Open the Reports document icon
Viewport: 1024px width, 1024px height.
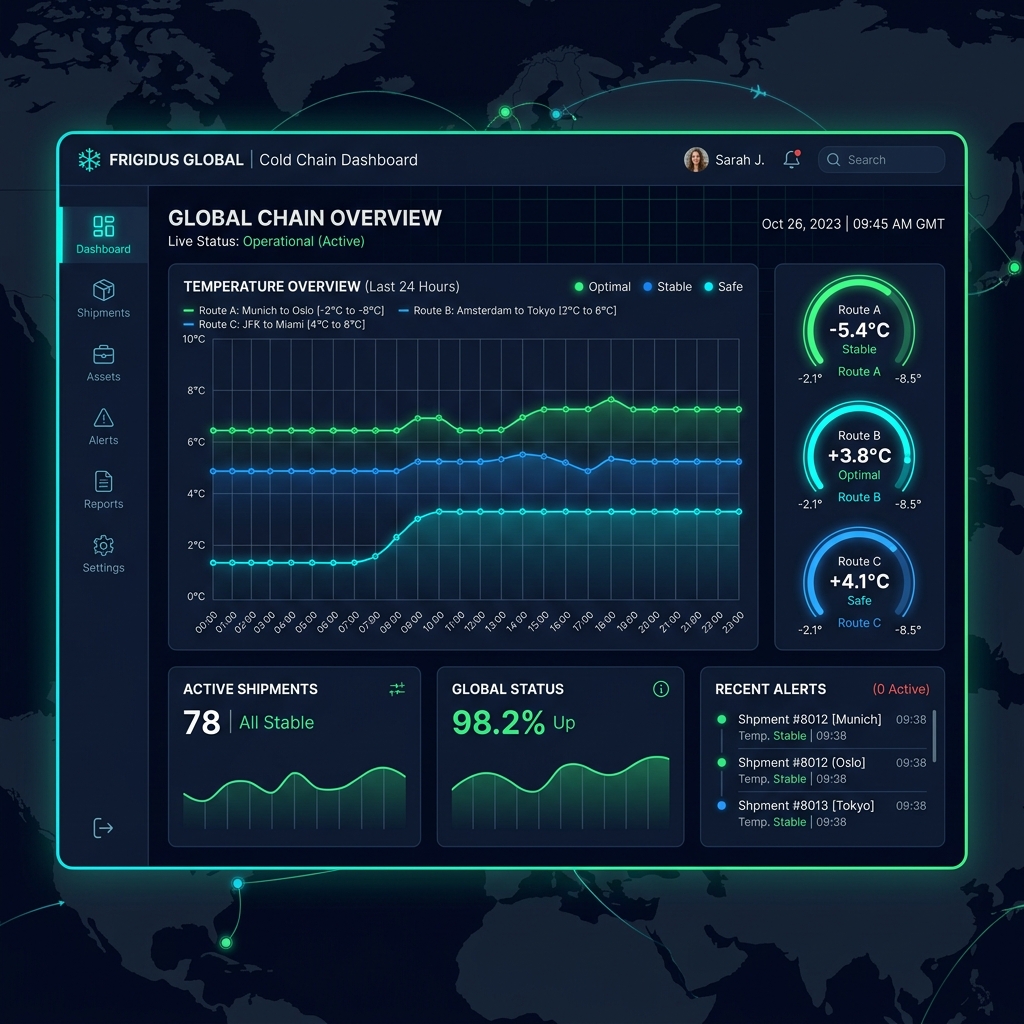tap(103, 481)
